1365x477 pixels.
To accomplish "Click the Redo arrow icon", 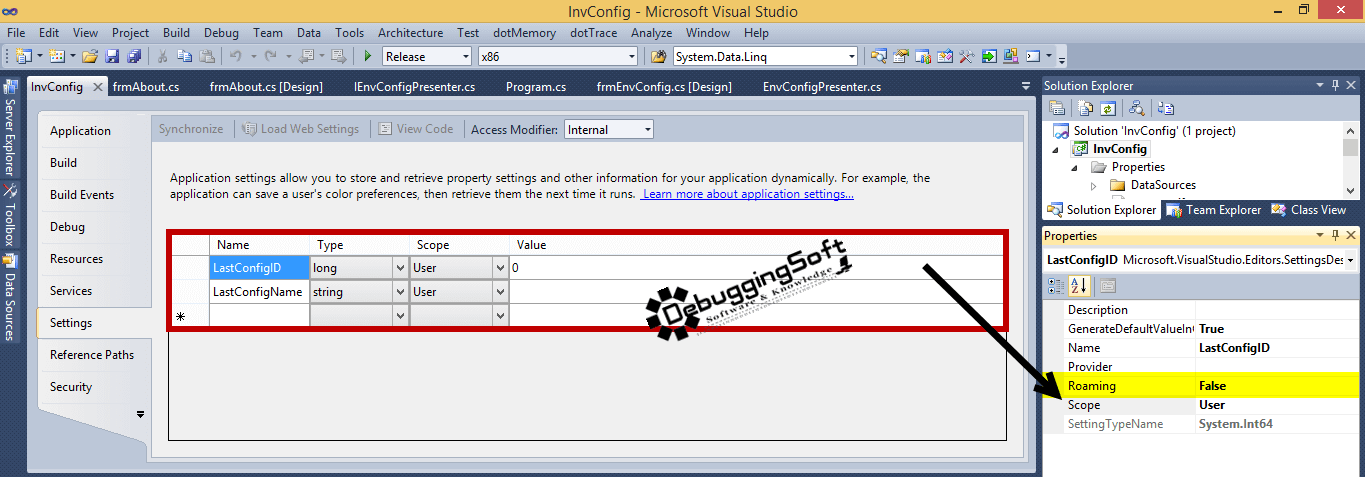I will [270, 56].
